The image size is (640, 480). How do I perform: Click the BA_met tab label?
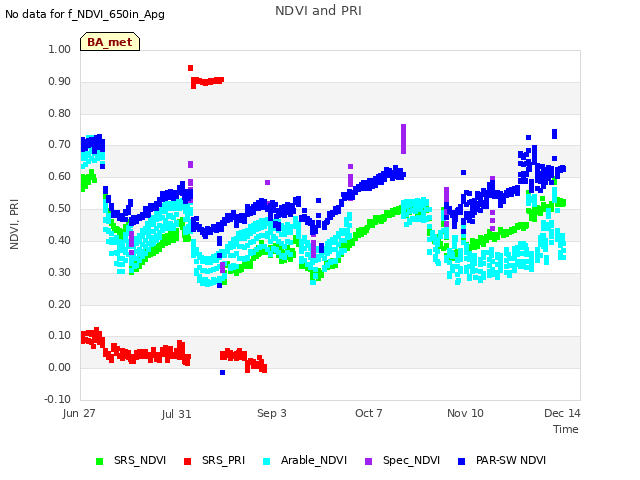click(x=110, y=42)
